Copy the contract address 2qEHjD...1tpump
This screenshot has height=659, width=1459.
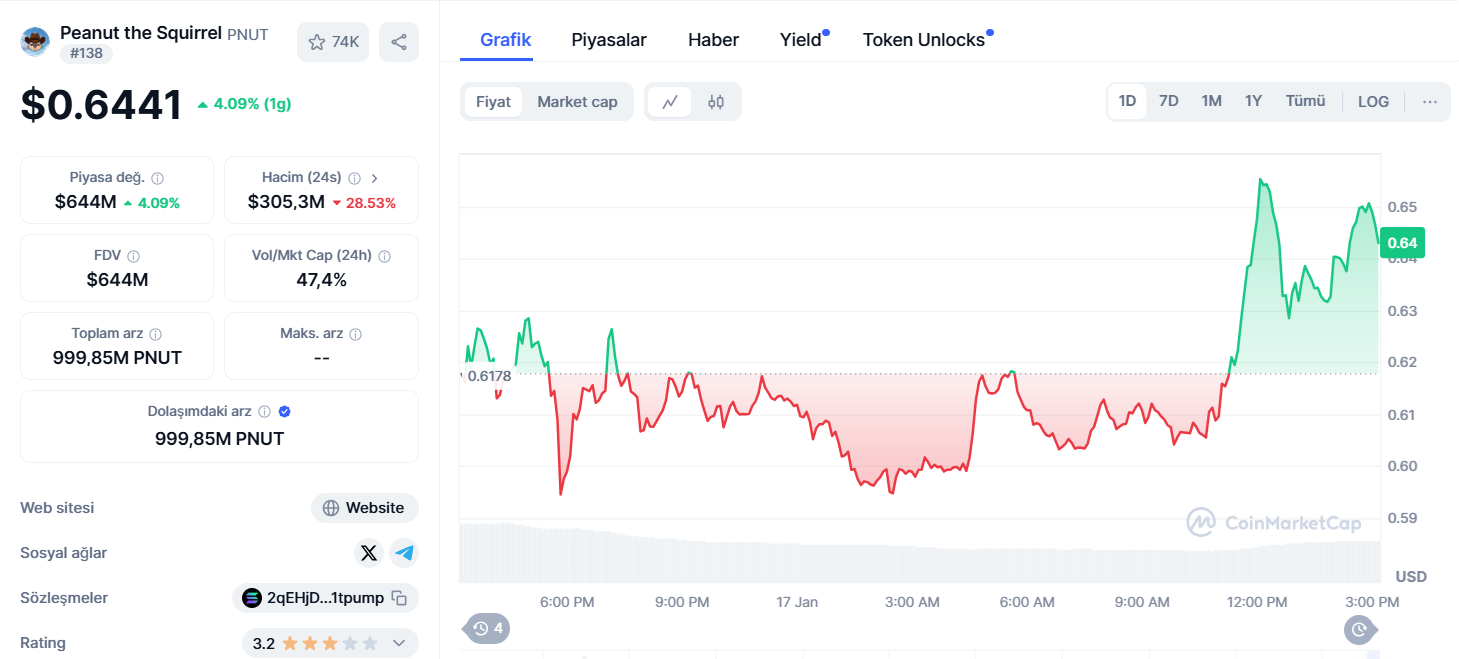(x=400, y=598)
